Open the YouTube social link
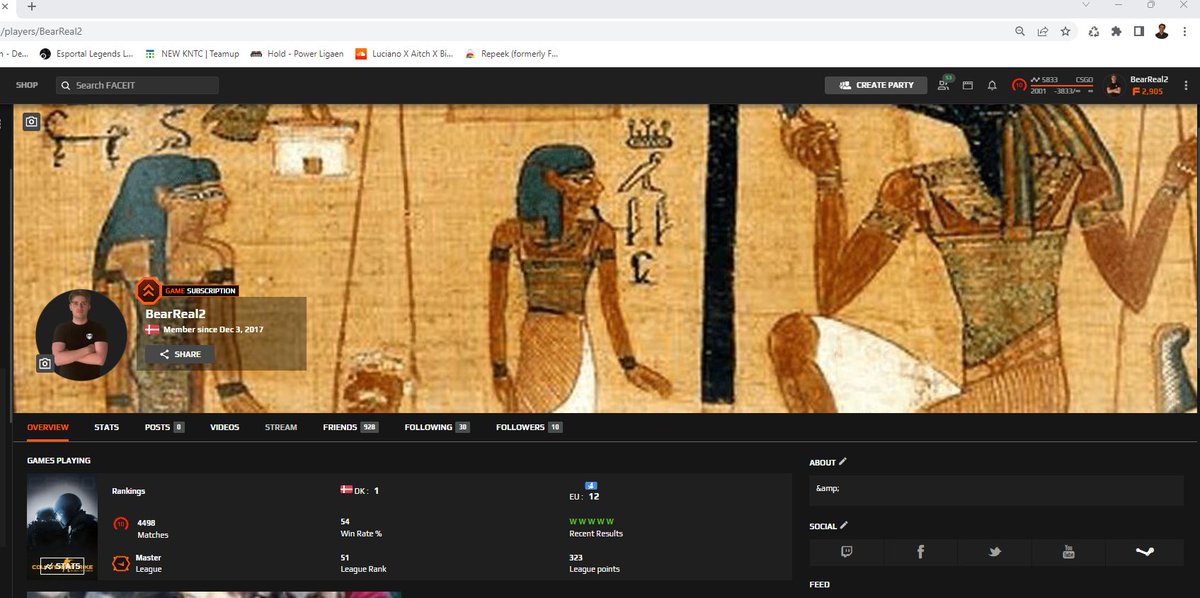Viewport: 1200px width, 598px height. click(x=1069, y=552)
